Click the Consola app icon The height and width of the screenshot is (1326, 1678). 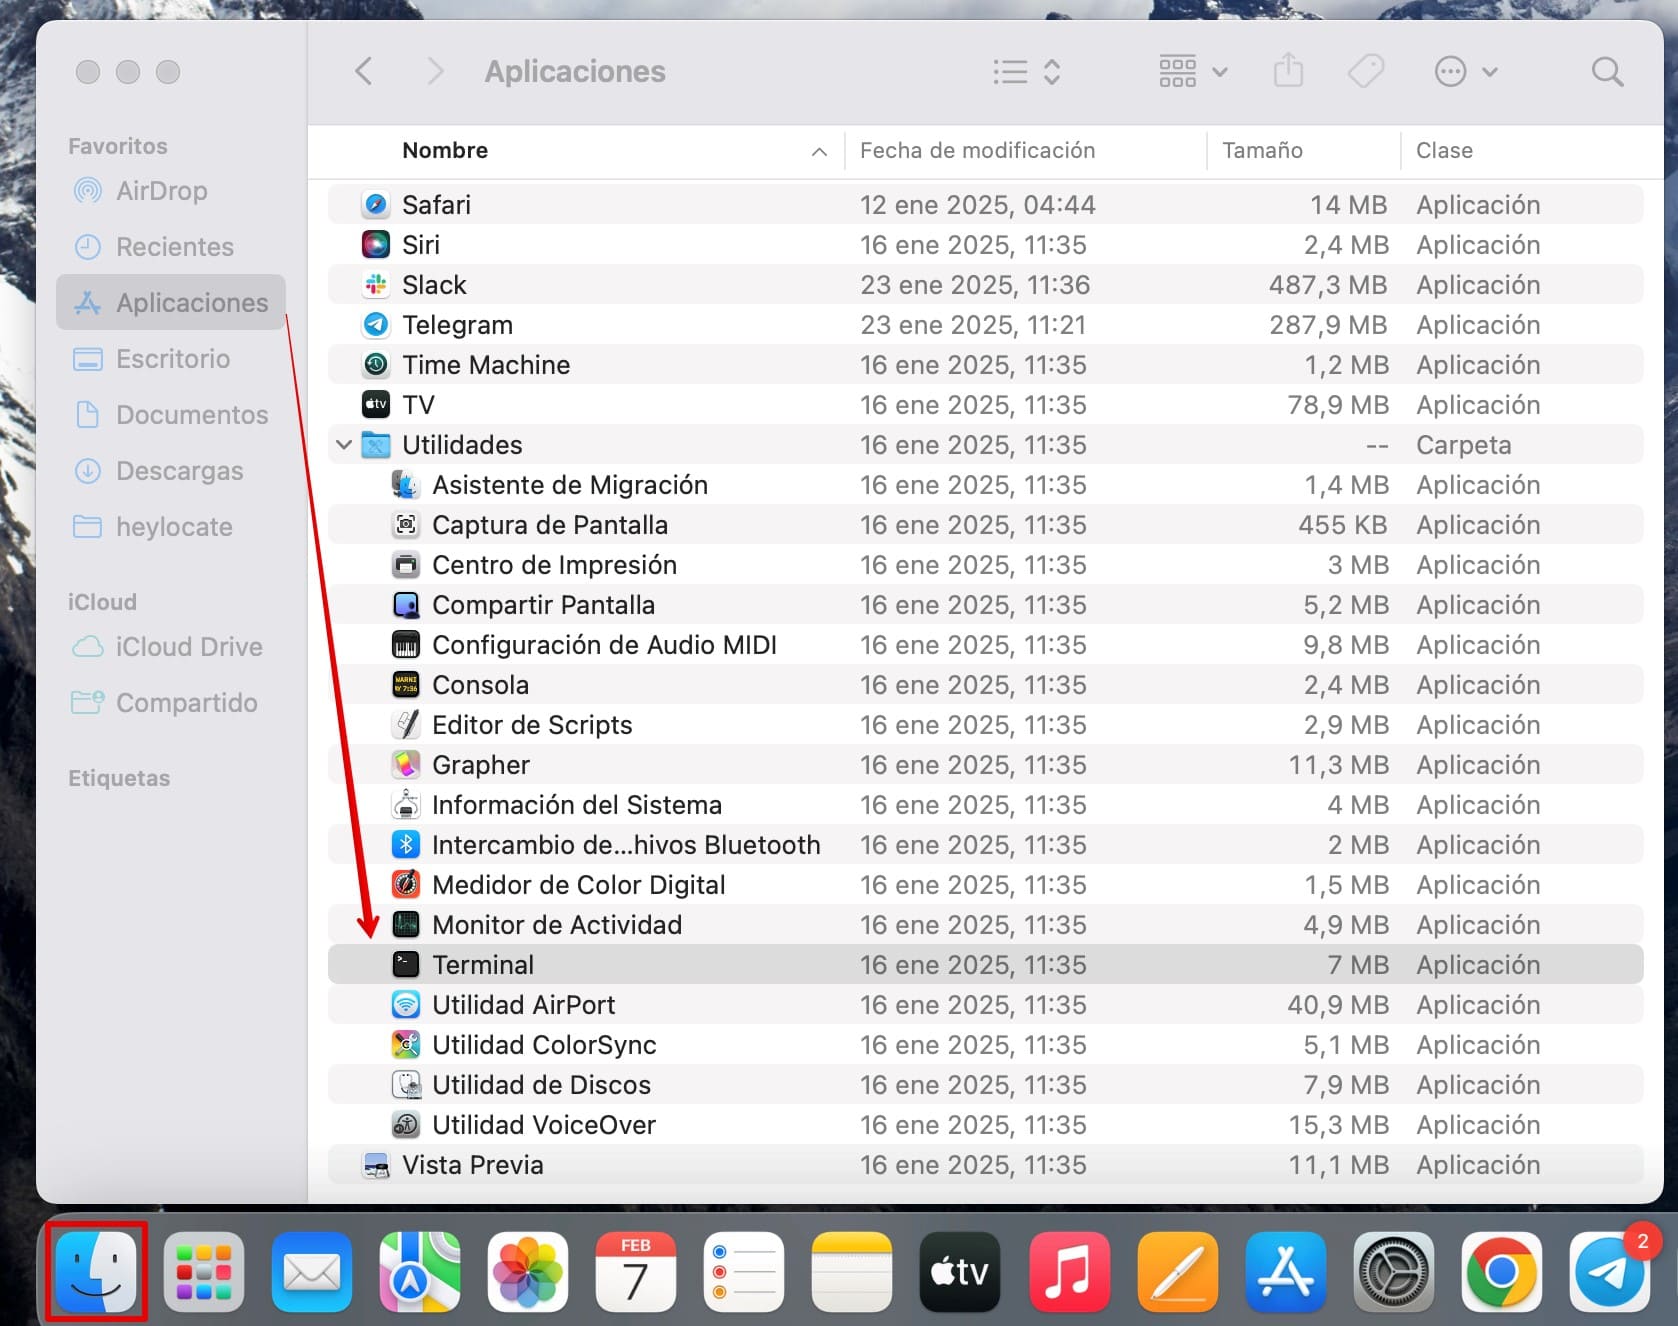point(406,685)
